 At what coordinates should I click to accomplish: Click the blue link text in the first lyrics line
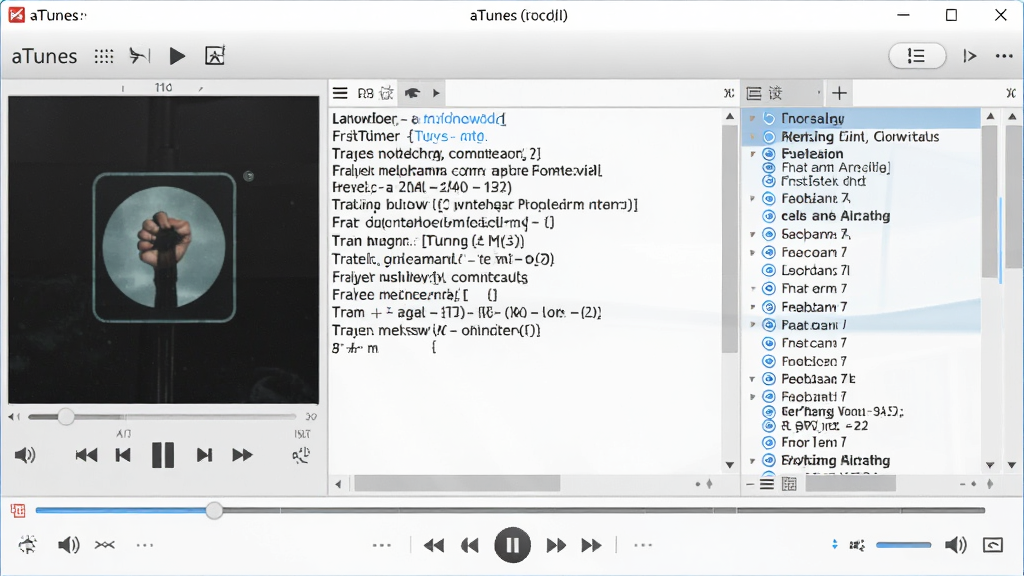pos(464,119)
